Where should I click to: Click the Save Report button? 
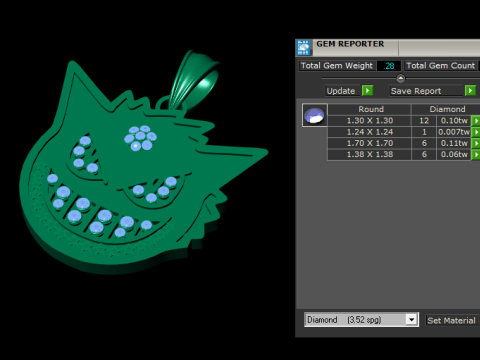(x=427, y=91)
